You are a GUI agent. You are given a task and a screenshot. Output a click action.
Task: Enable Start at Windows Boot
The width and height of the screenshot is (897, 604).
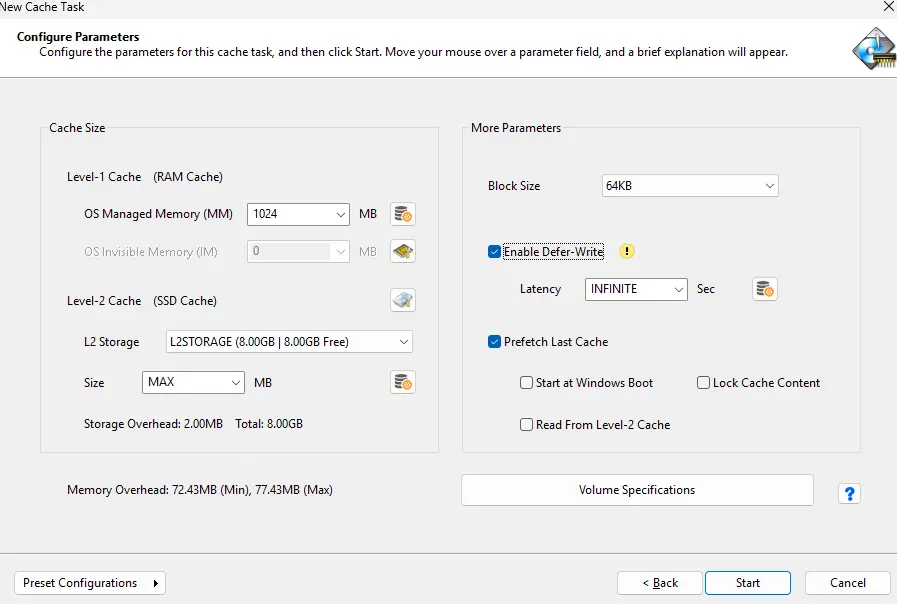526,383
